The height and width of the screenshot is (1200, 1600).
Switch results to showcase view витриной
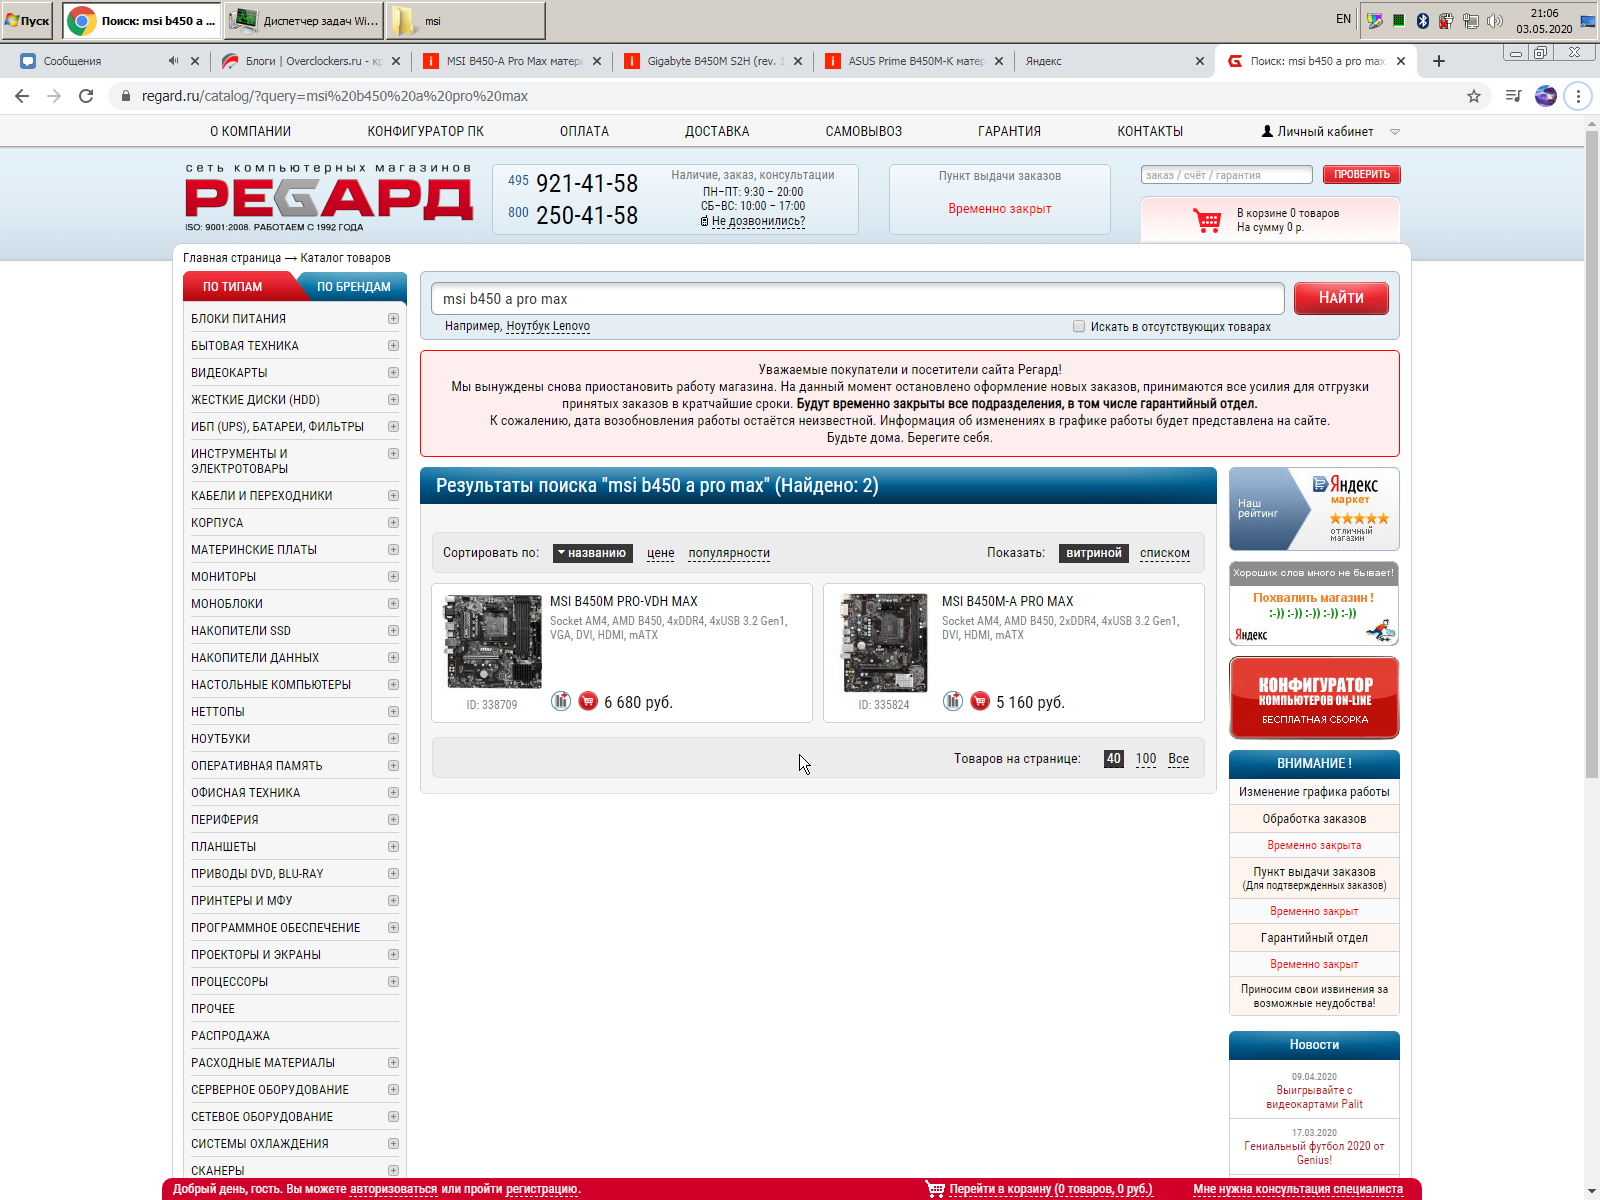(1094, 553)
